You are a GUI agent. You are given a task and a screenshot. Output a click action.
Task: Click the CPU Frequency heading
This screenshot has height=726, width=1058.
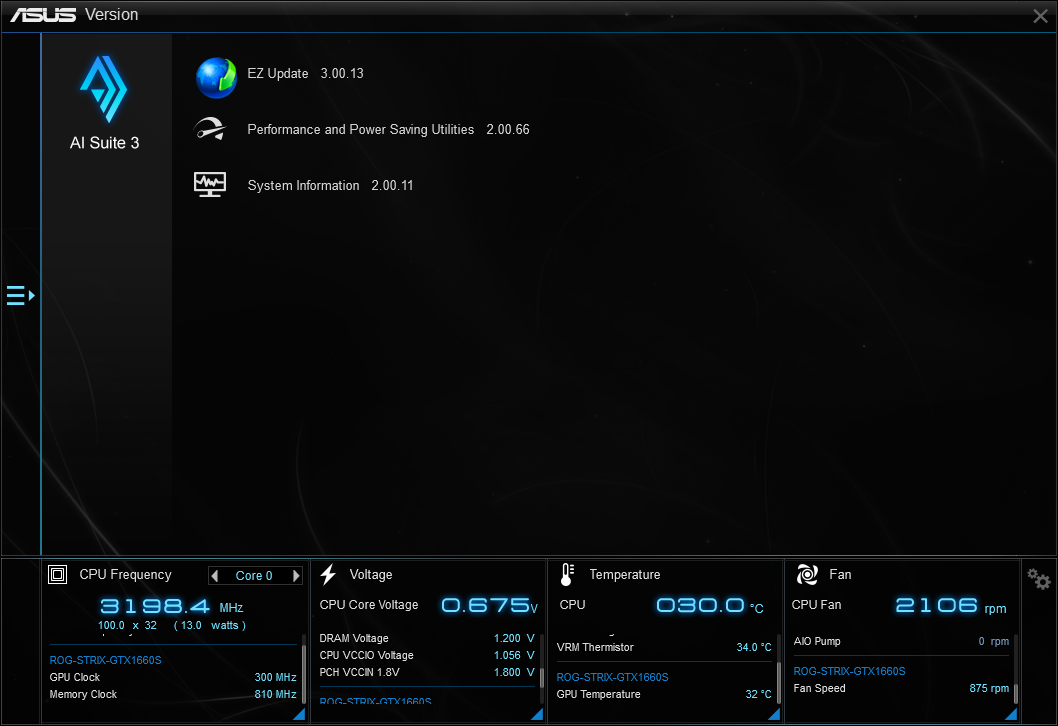point(126,575)
